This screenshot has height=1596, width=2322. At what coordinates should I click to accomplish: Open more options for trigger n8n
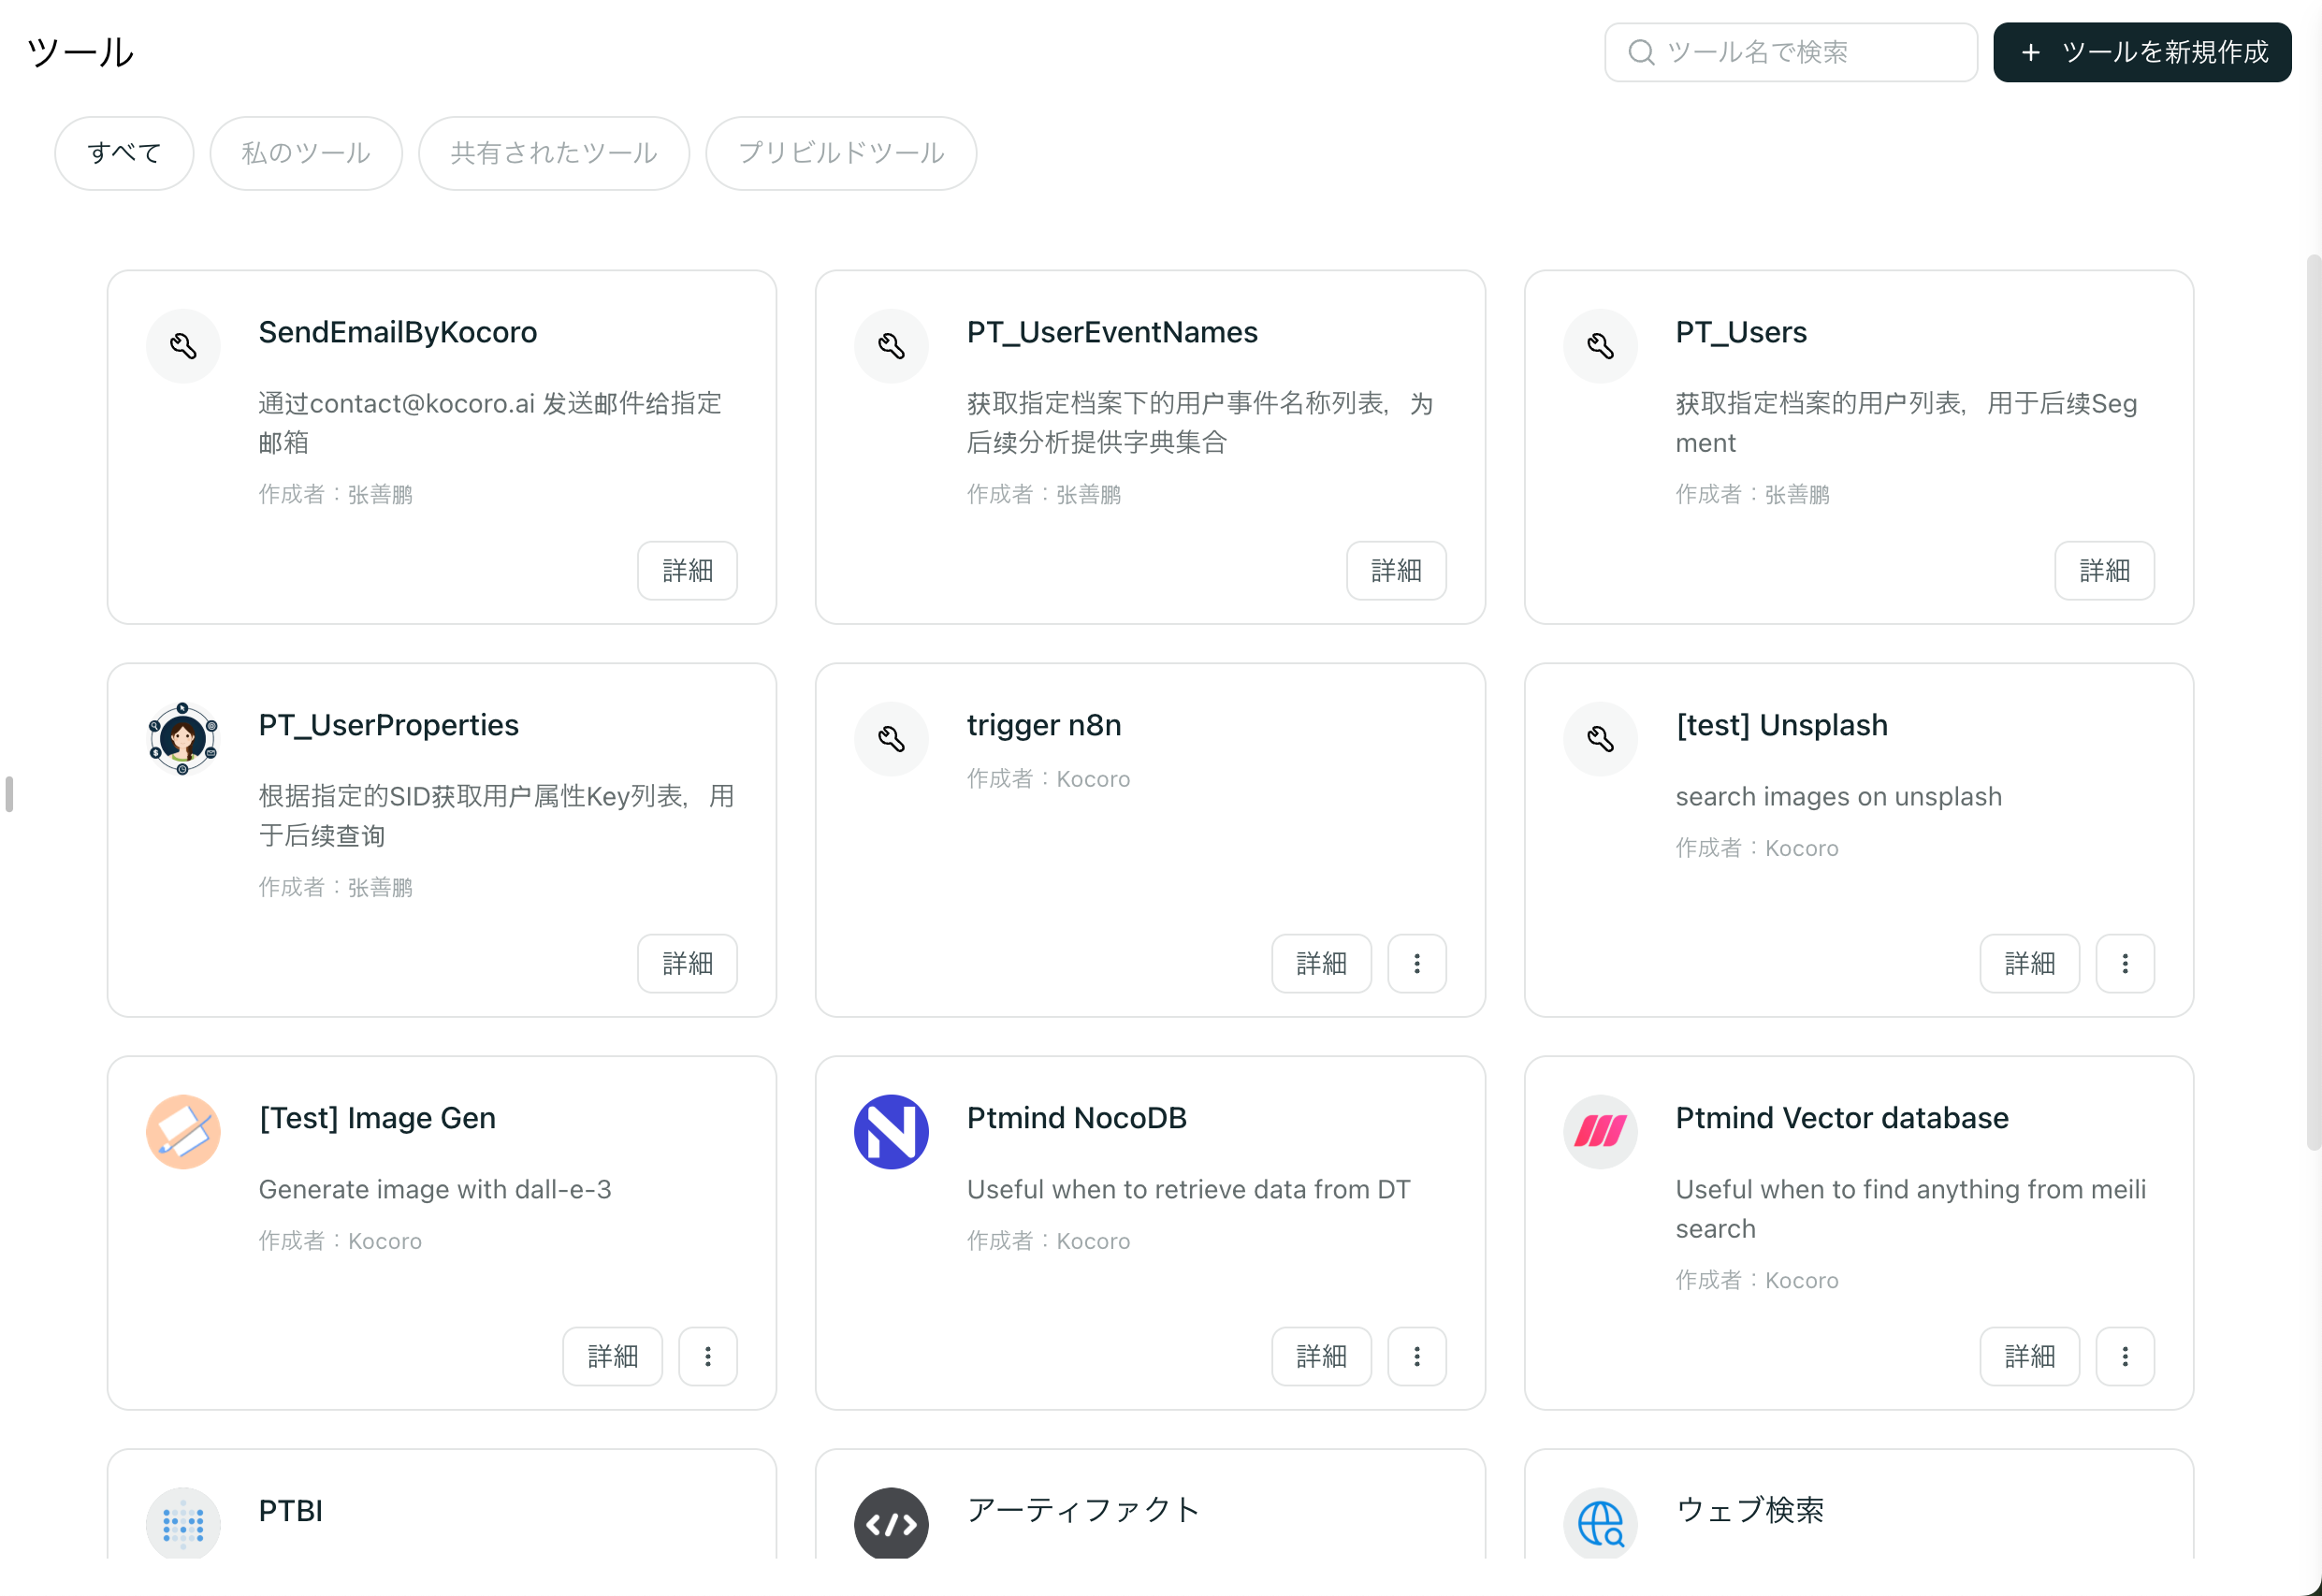[x=1416, y=963]
